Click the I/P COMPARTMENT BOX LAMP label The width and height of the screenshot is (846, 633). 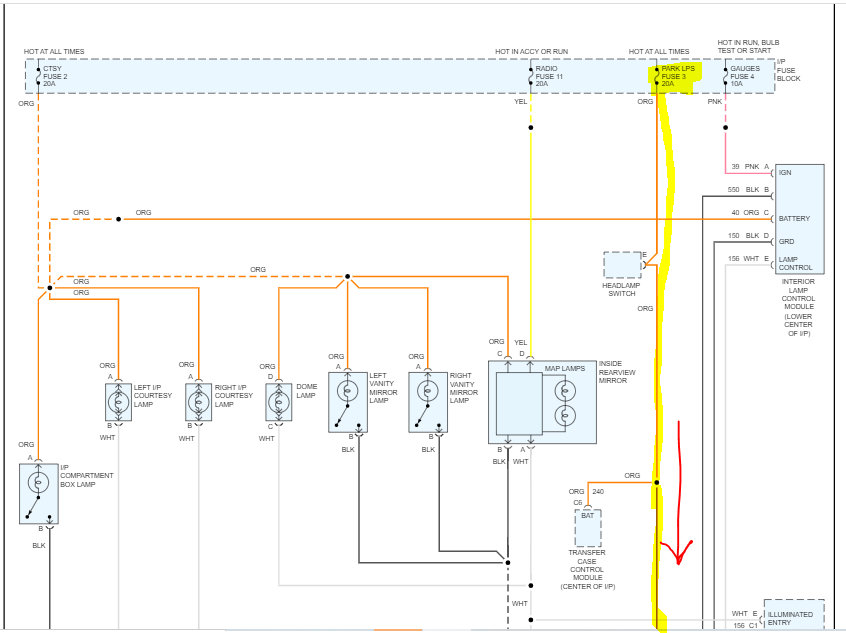pos(87,476)
